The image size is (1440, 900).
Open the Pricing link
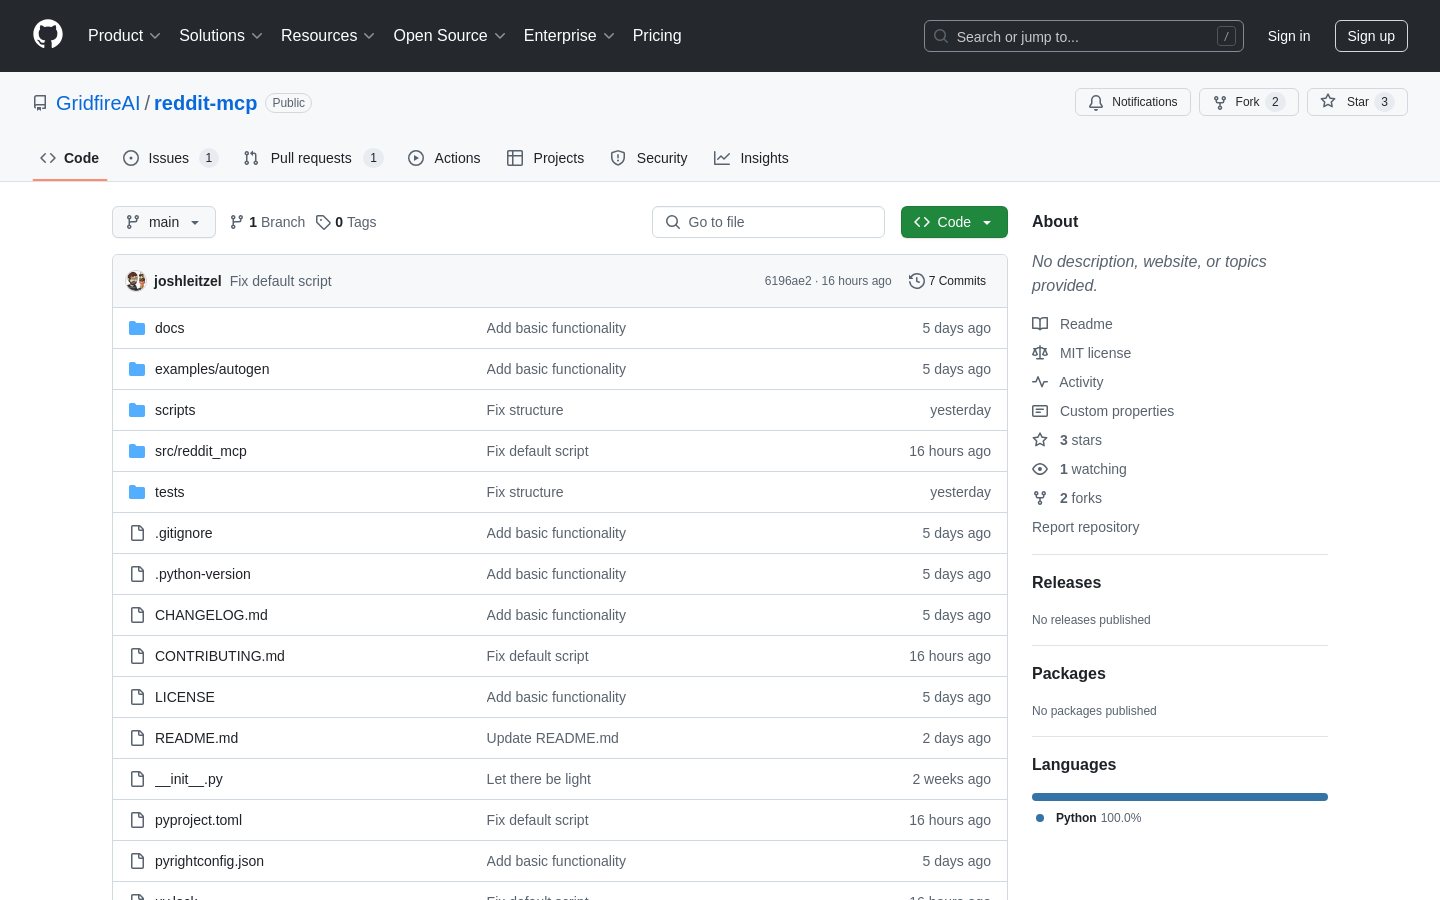pyautogui.click(x=657, y=36)
